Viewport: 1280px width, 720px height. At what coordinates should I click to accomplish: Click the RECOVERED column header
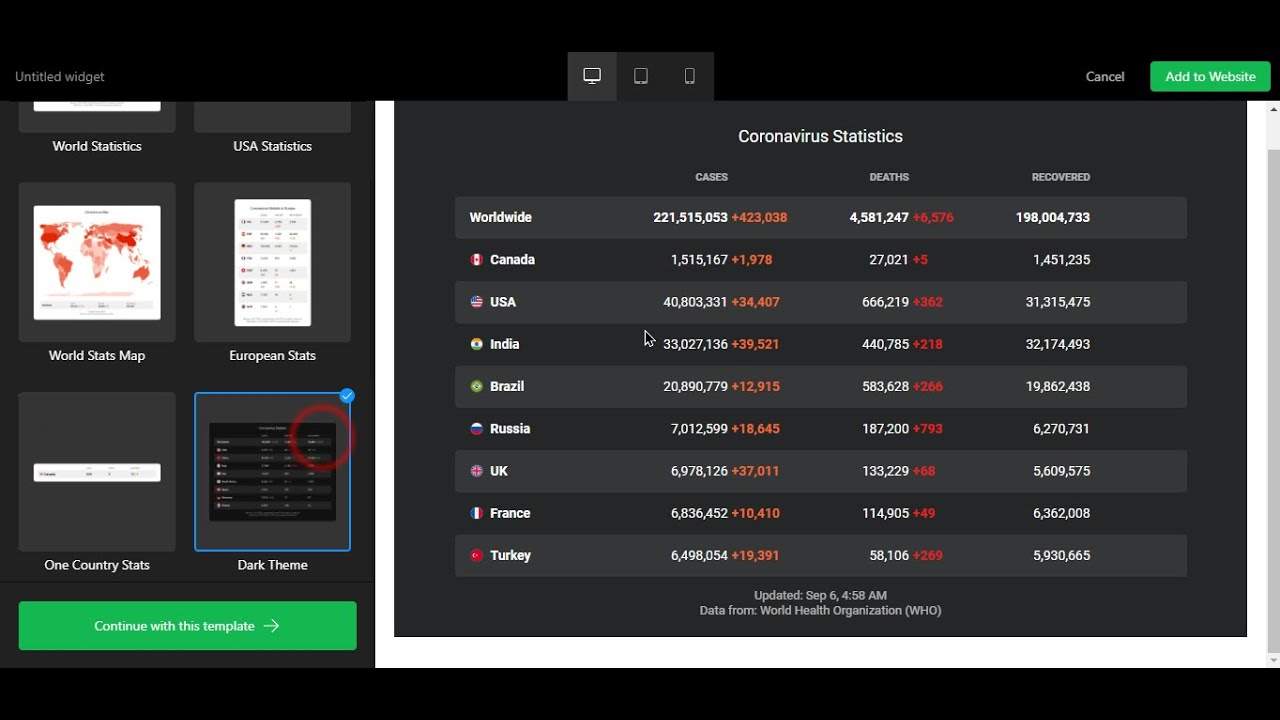pos(1061,177)
